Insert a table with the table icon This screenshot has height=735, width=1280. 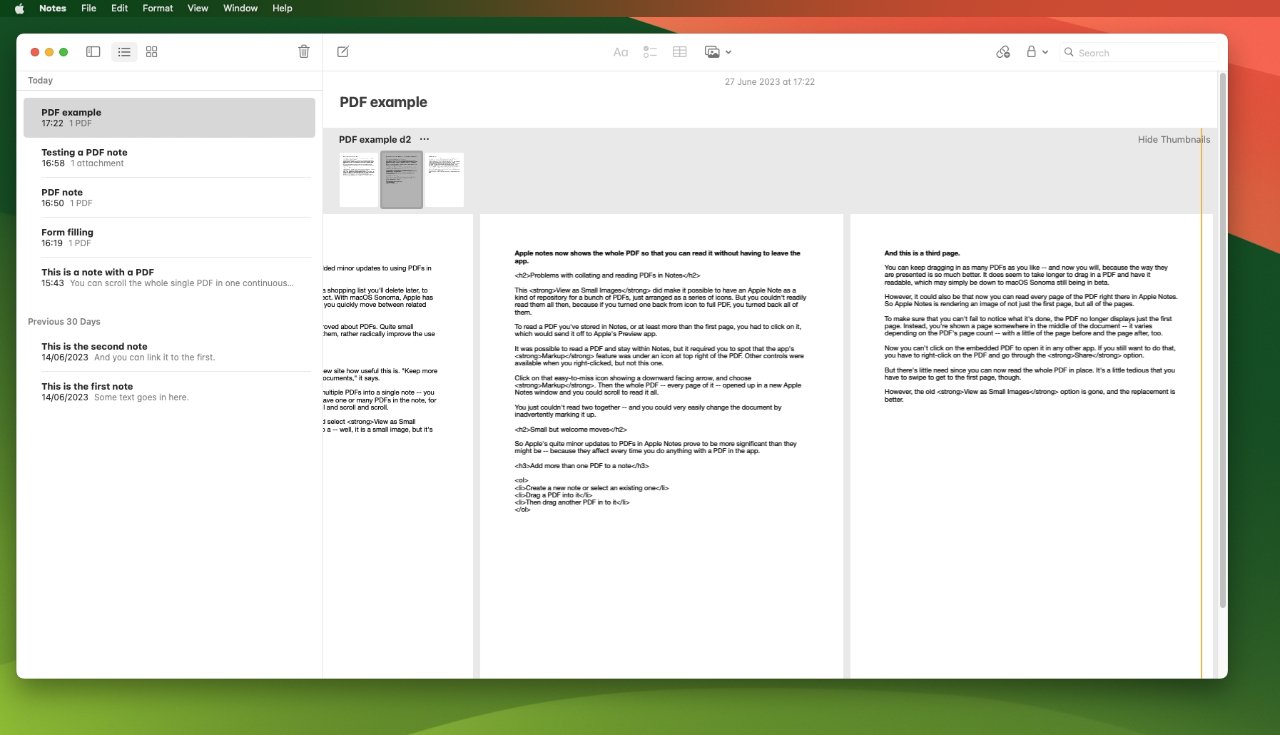point(679,51)
